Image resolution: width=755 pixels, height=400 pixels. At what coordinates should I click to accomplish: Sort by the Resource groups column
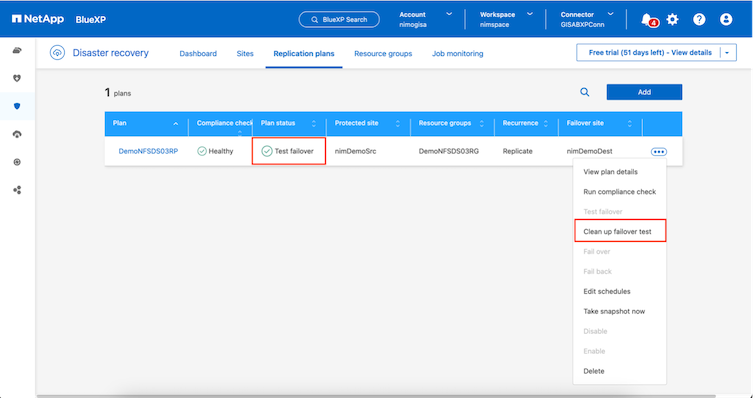pyautogui.click(x=482, y=124)
